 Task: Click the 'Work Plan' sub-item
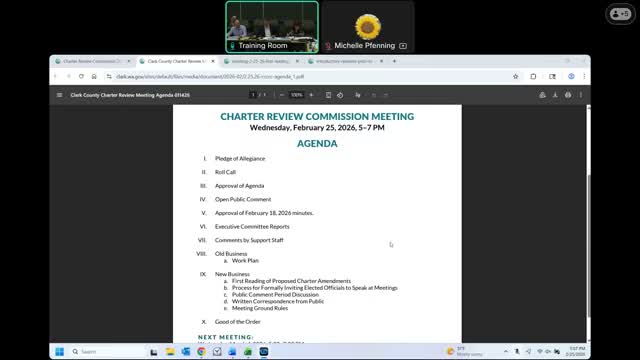245,260
